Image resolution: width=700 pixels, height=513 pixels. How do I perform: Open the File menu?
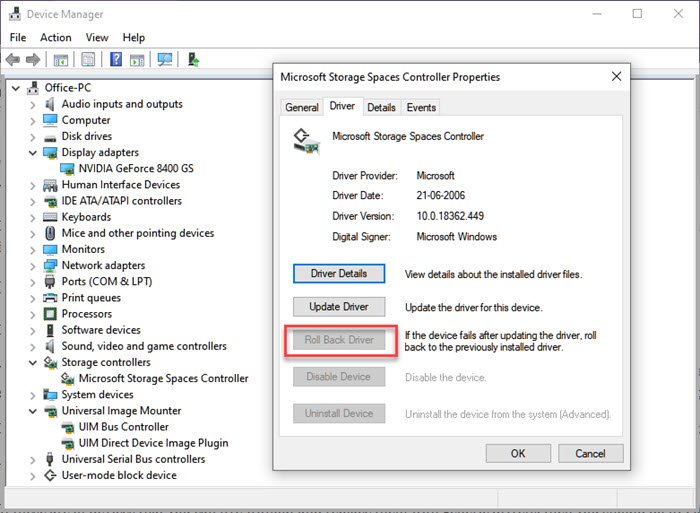(18, 38)
